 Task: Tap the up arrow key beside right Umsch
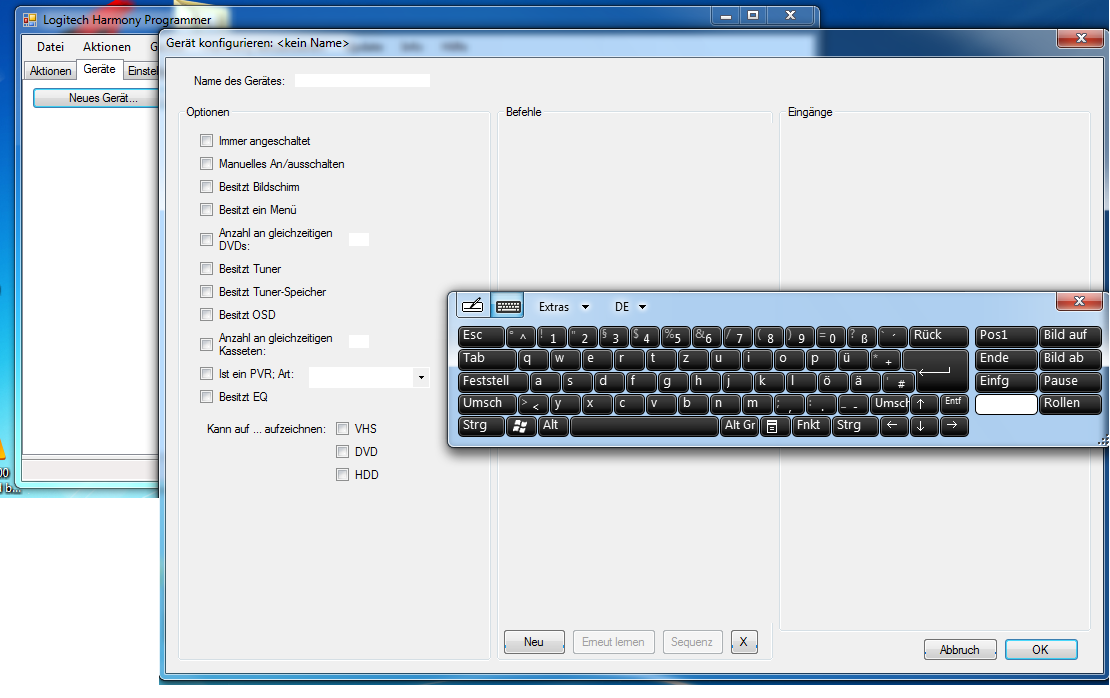click(x=922, y=404)
